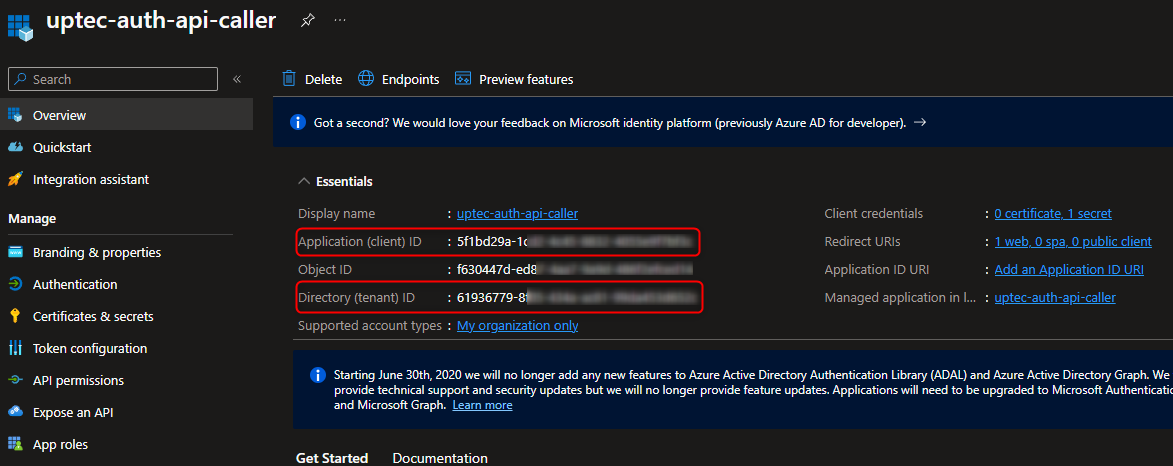
Task: Click the 'My organization only' link
Action: click(x=517, y=326)
